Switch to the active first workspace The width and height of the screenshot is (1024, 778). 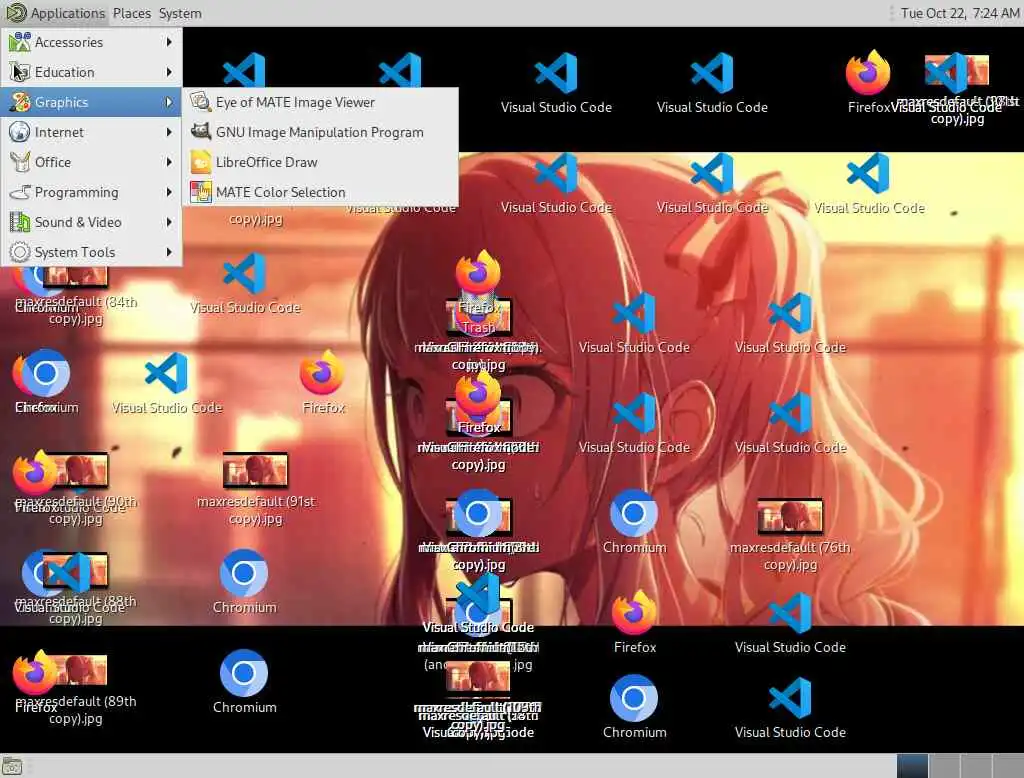tap(912, 766)
